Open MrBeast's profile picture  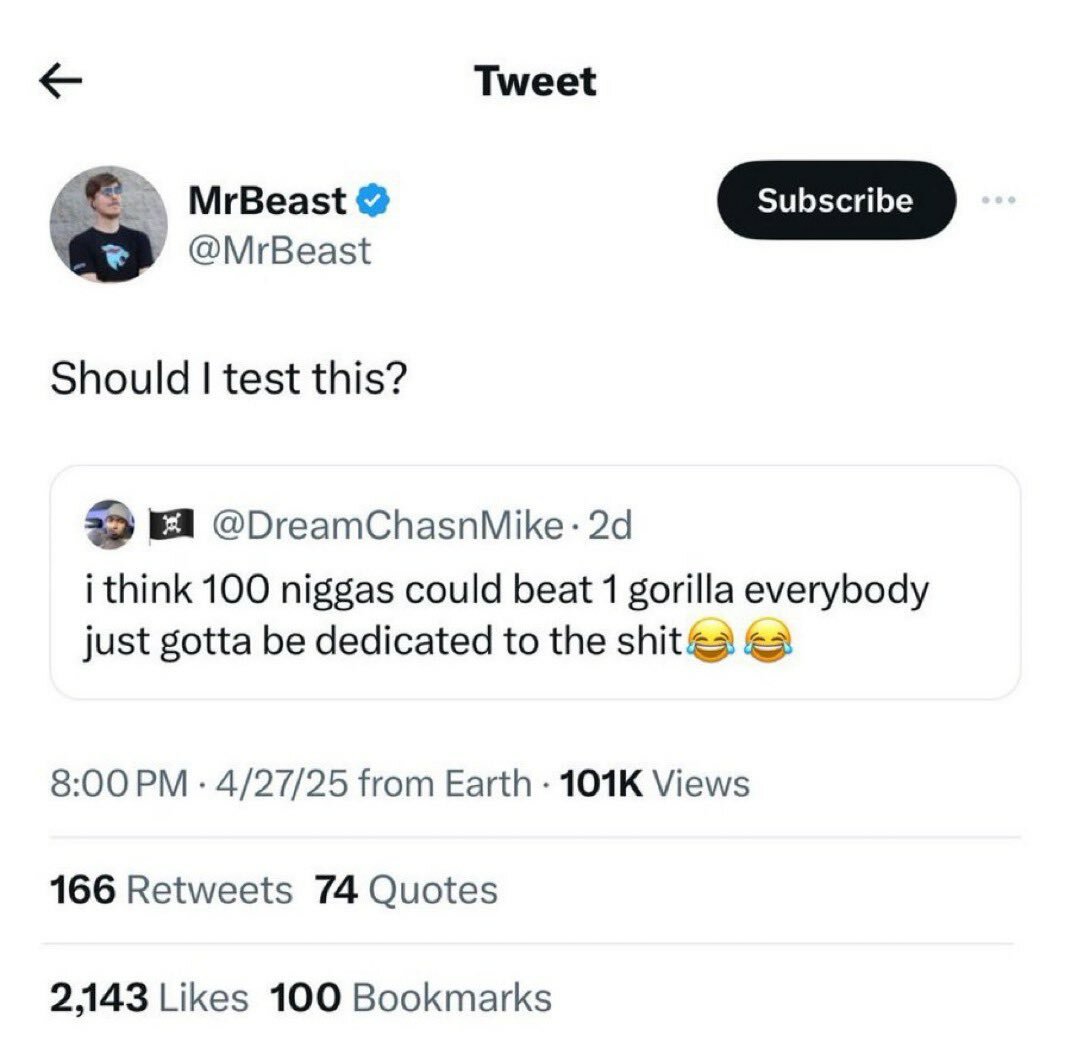coord(109,225)
